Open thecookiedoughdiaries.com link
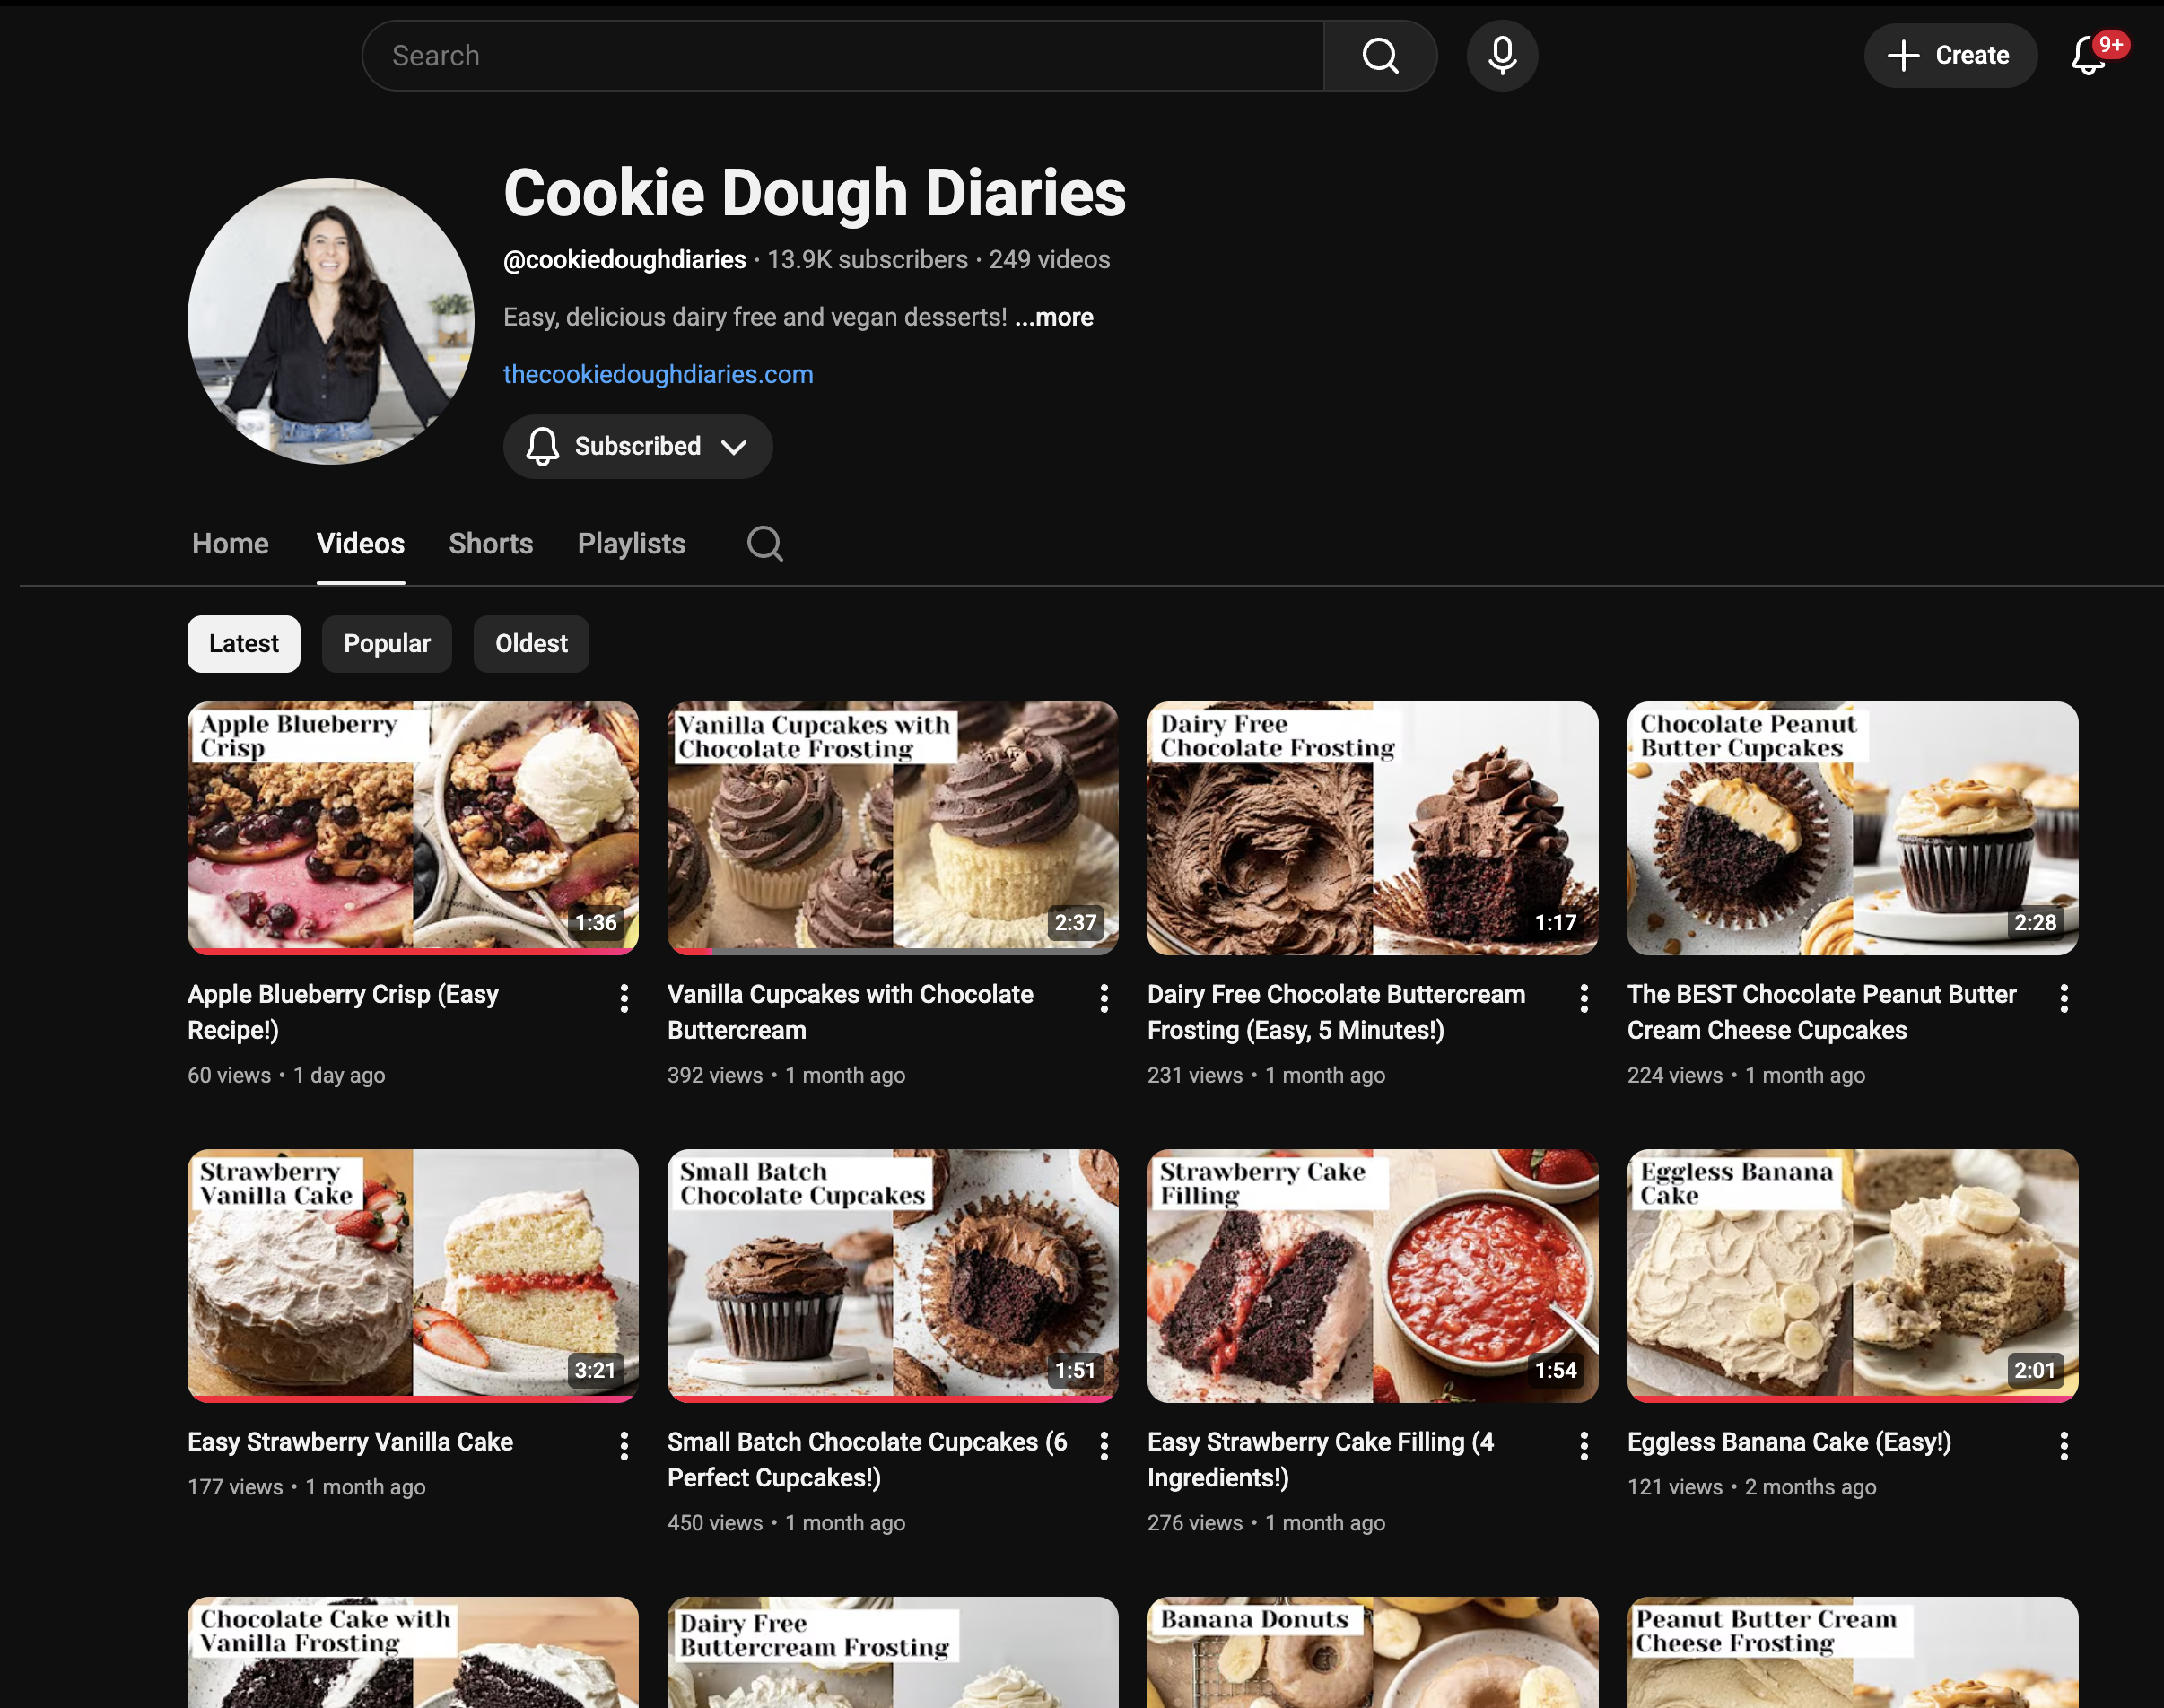Image resolution: width=2164 pixels, height=1708 pixels. click(658, 375)
